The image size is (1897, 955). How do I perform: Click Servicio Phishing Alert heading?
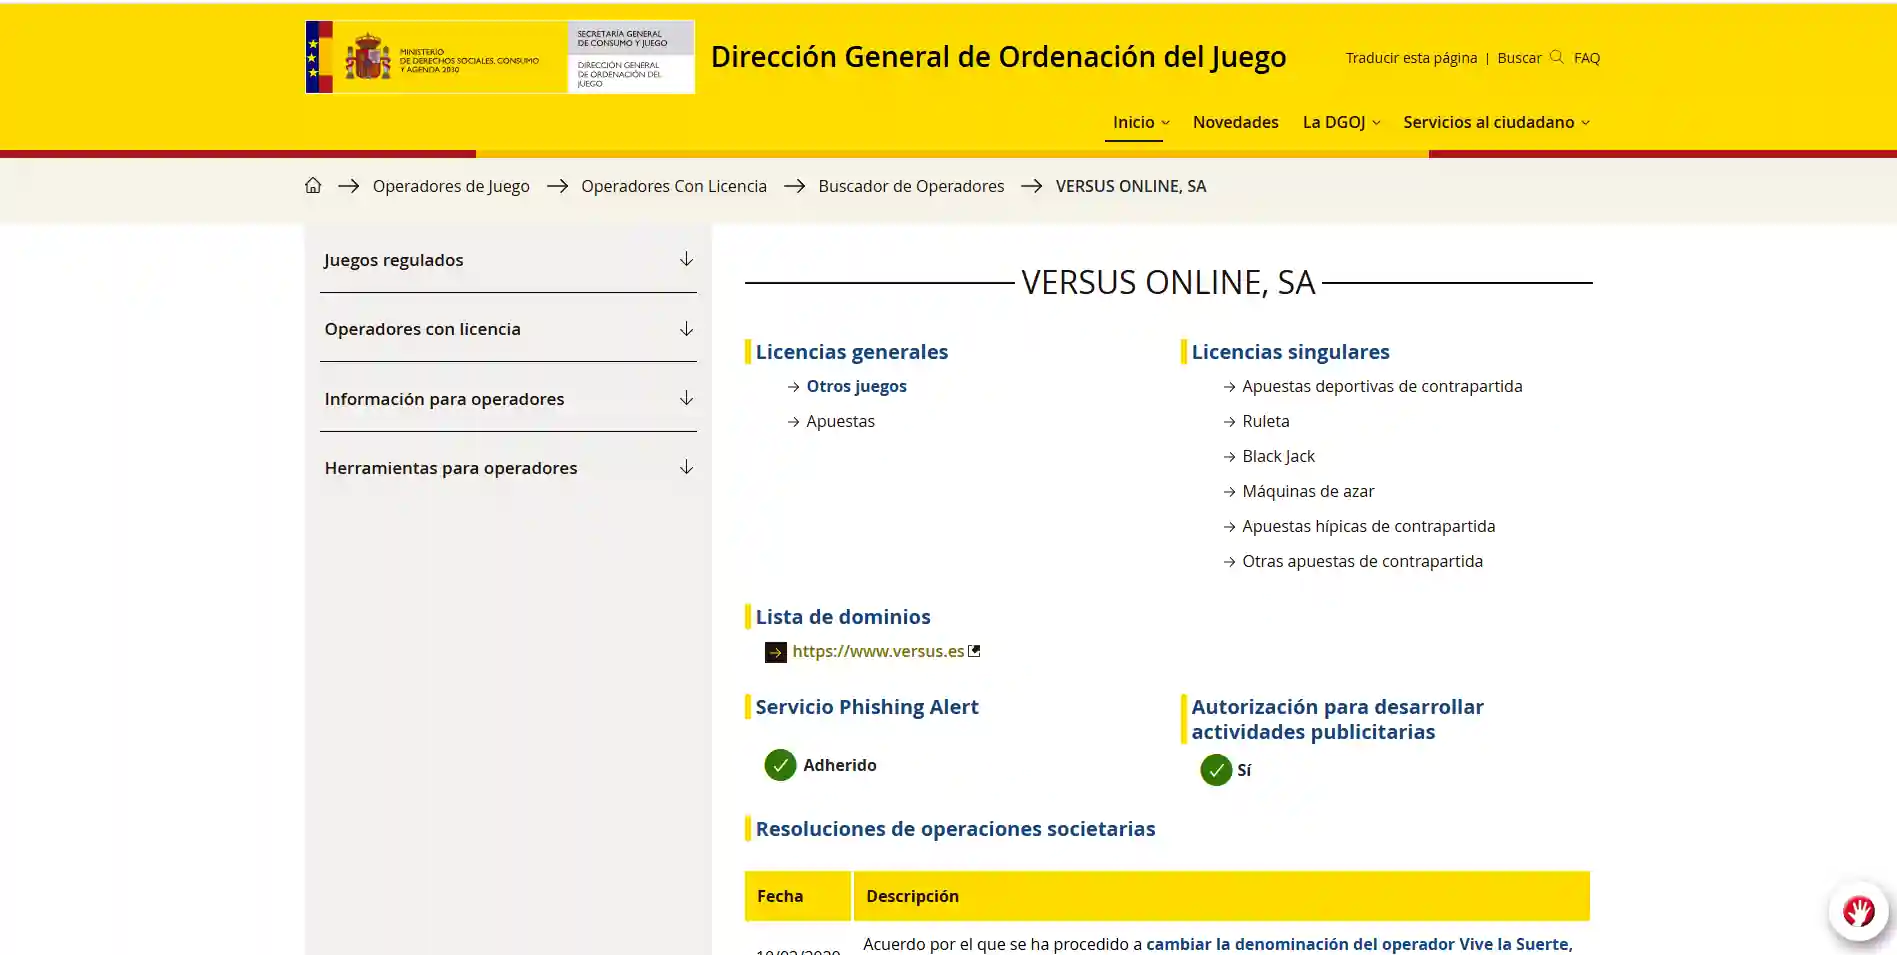click(x=866, y=707)
